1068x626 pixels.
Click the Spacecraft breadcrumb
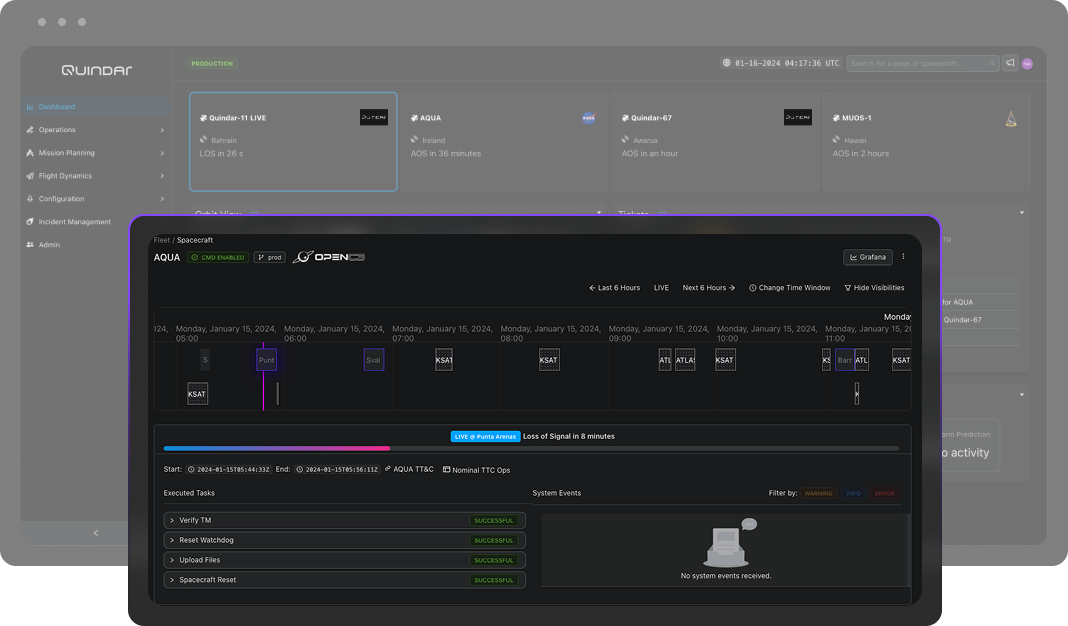[195, 240]
